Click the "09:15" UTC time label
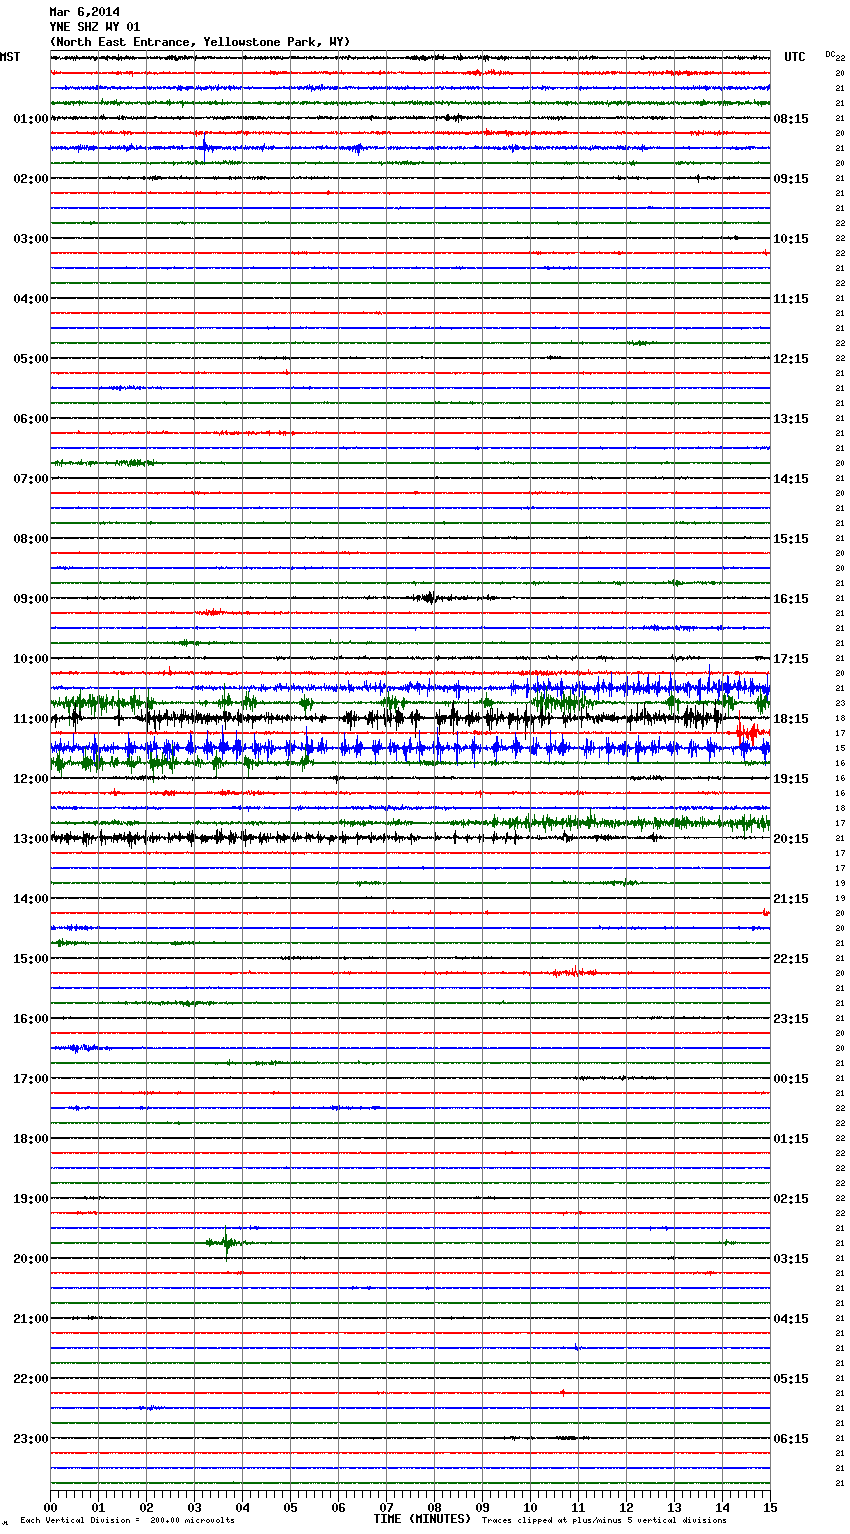 pos(791,179)
